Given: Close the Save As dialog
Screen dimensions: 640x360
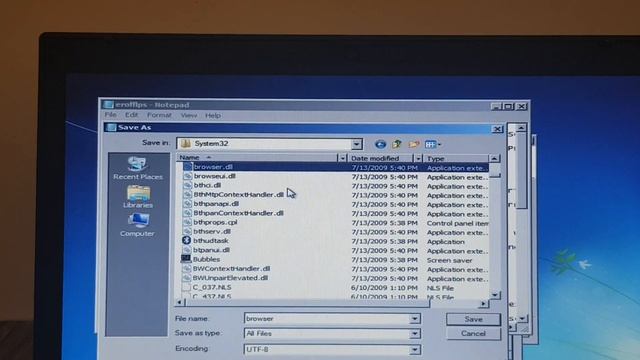Looking at the screenshot, I should click(x=497, y=129).
